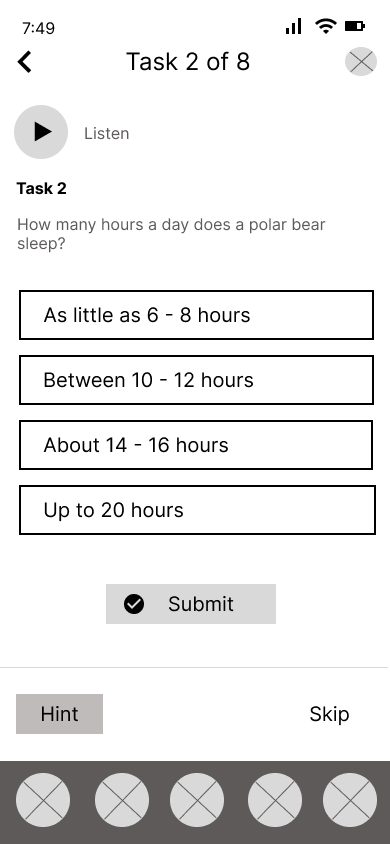Click the Listen label text

107,133
